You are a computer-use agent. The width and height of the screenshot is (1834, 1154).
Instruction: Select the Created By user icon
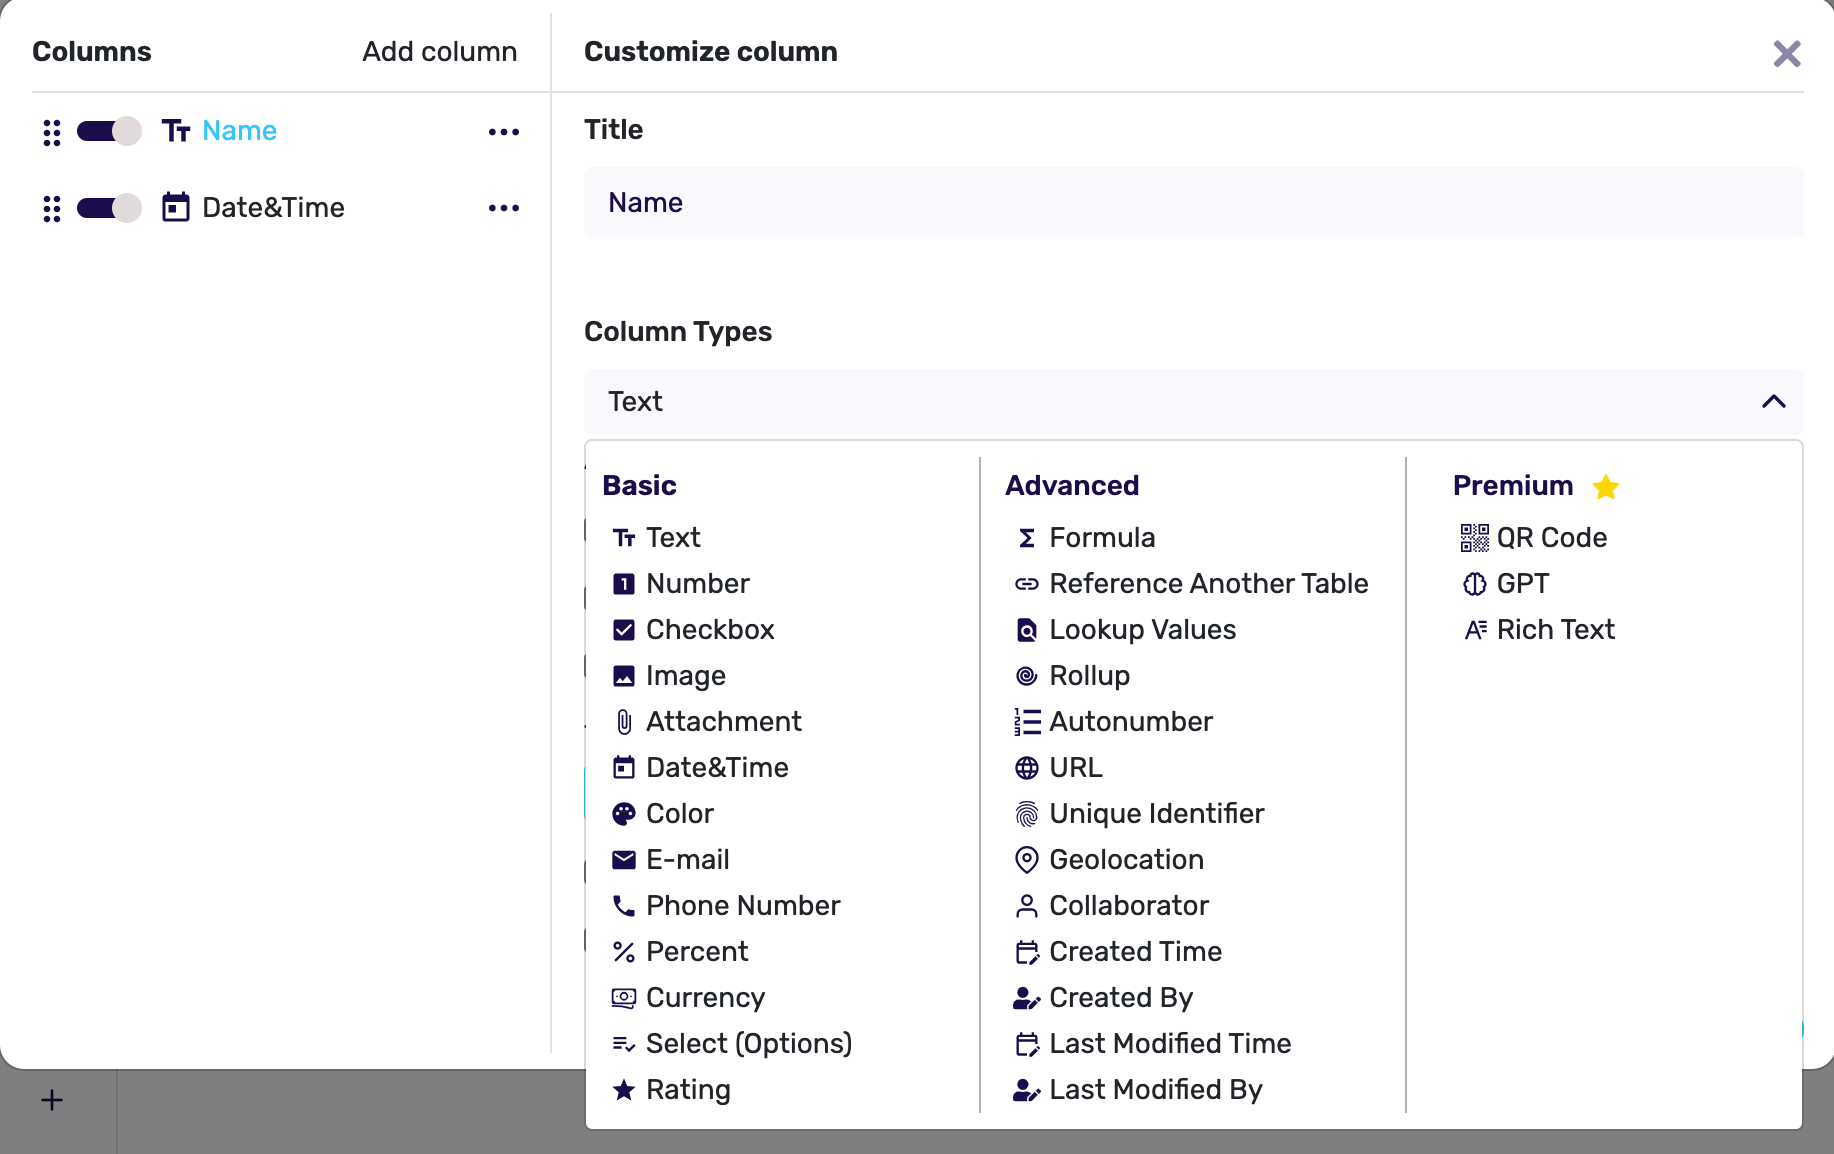pos(1027,998)
